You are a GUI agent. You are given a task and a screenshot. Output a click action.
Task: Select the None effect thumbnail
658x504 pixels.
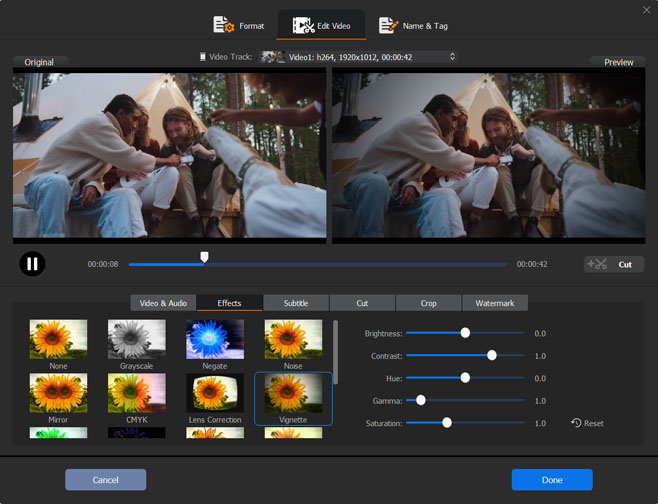pos(58,340)
